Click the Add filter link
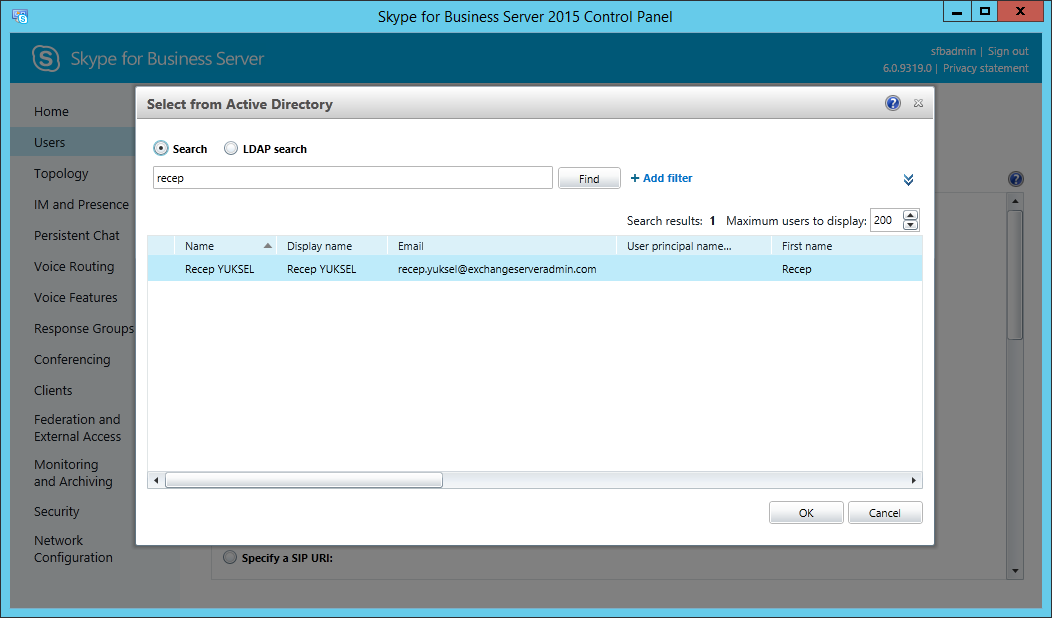This screenshot has height=618, width=1052. pyautogui.click(x=662, y=178)
